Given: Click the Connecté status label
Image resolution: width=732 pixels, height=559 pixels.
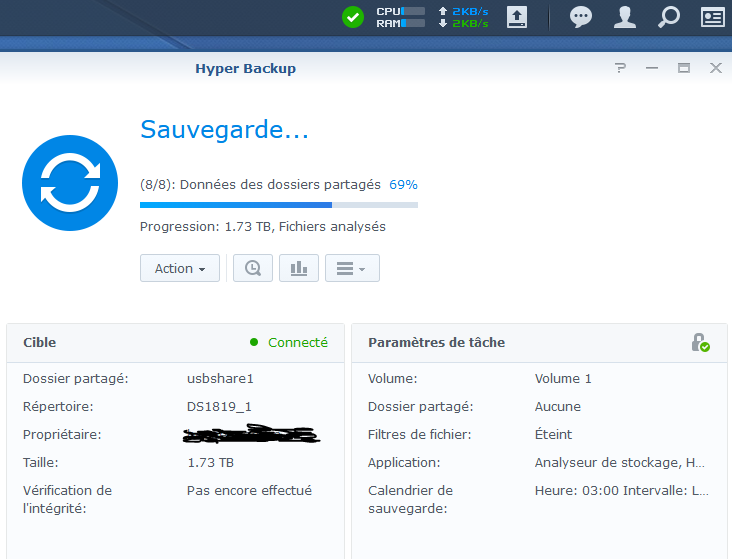Looking at the screenshot, I should [x=298, y=342].
